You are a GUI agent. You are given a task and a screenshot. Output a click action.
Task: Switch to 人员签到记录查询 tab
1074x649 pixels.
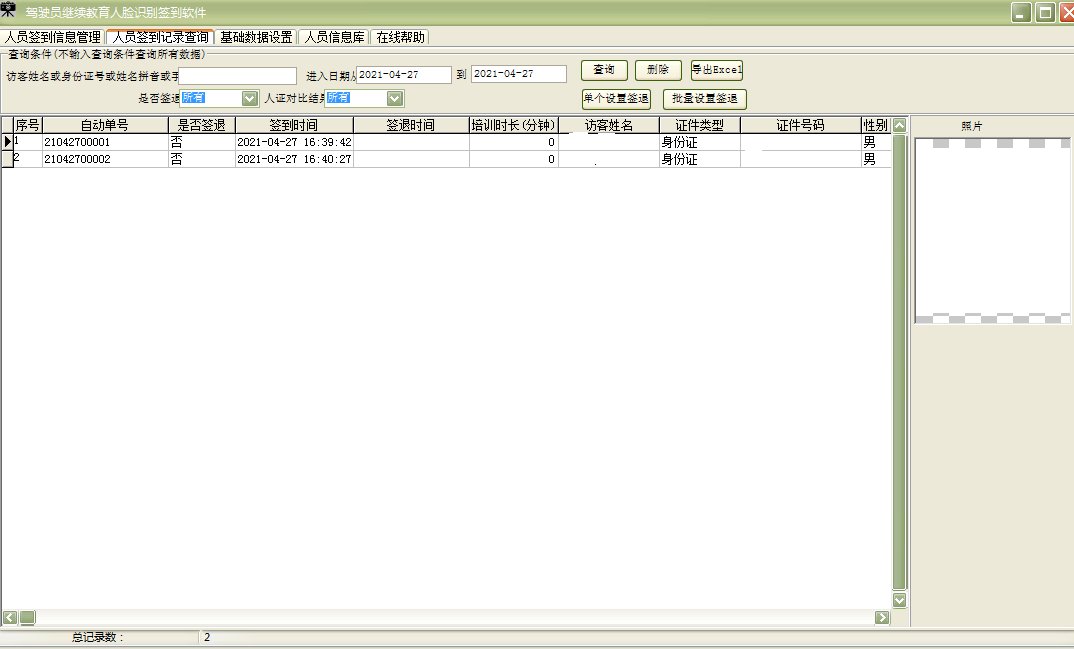[160, 37]
